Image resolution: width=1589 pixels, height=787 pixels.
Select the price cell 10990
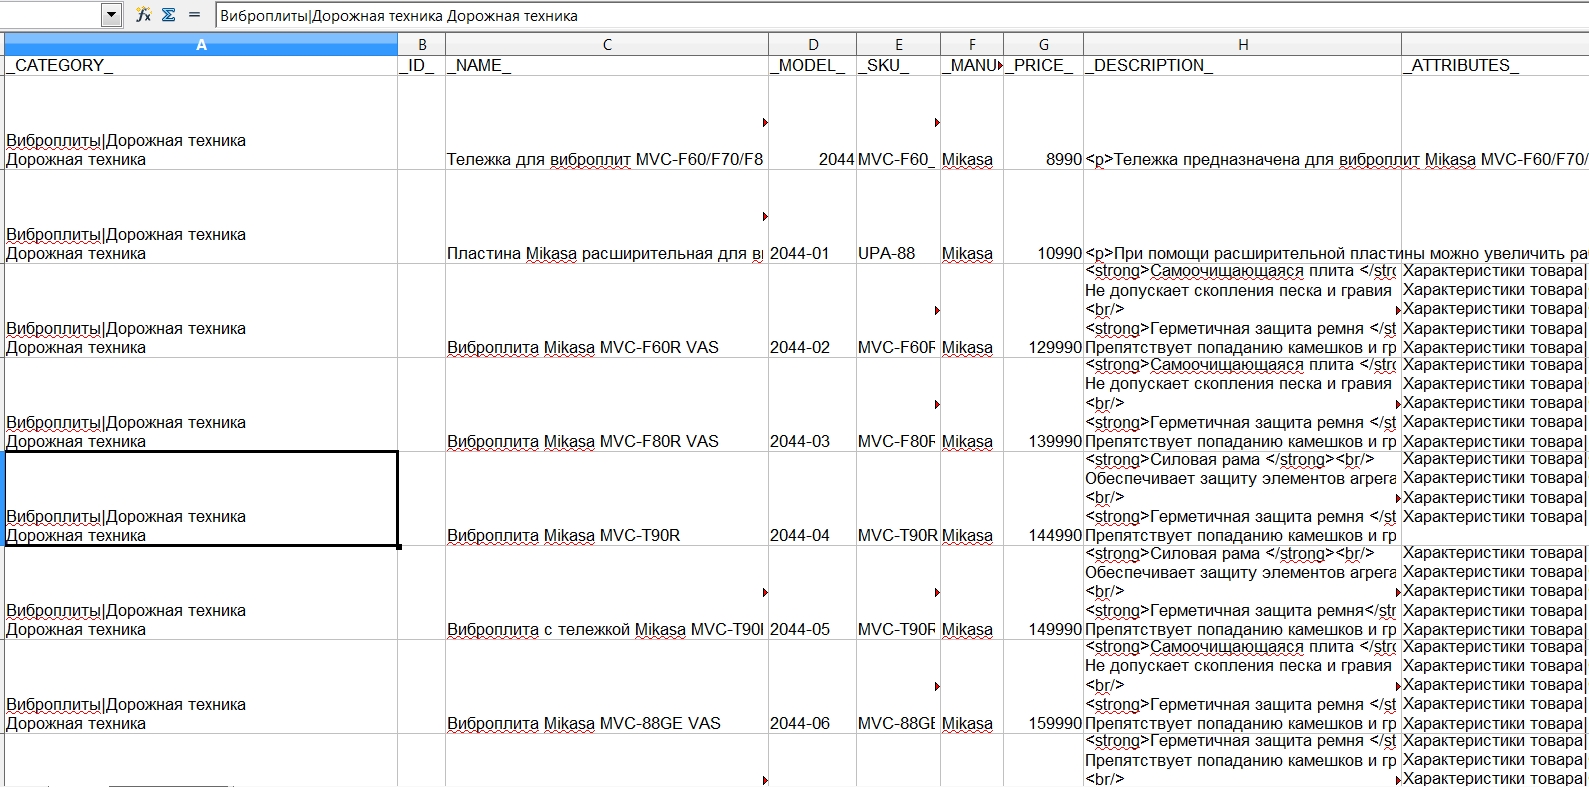pos(1044,216)
